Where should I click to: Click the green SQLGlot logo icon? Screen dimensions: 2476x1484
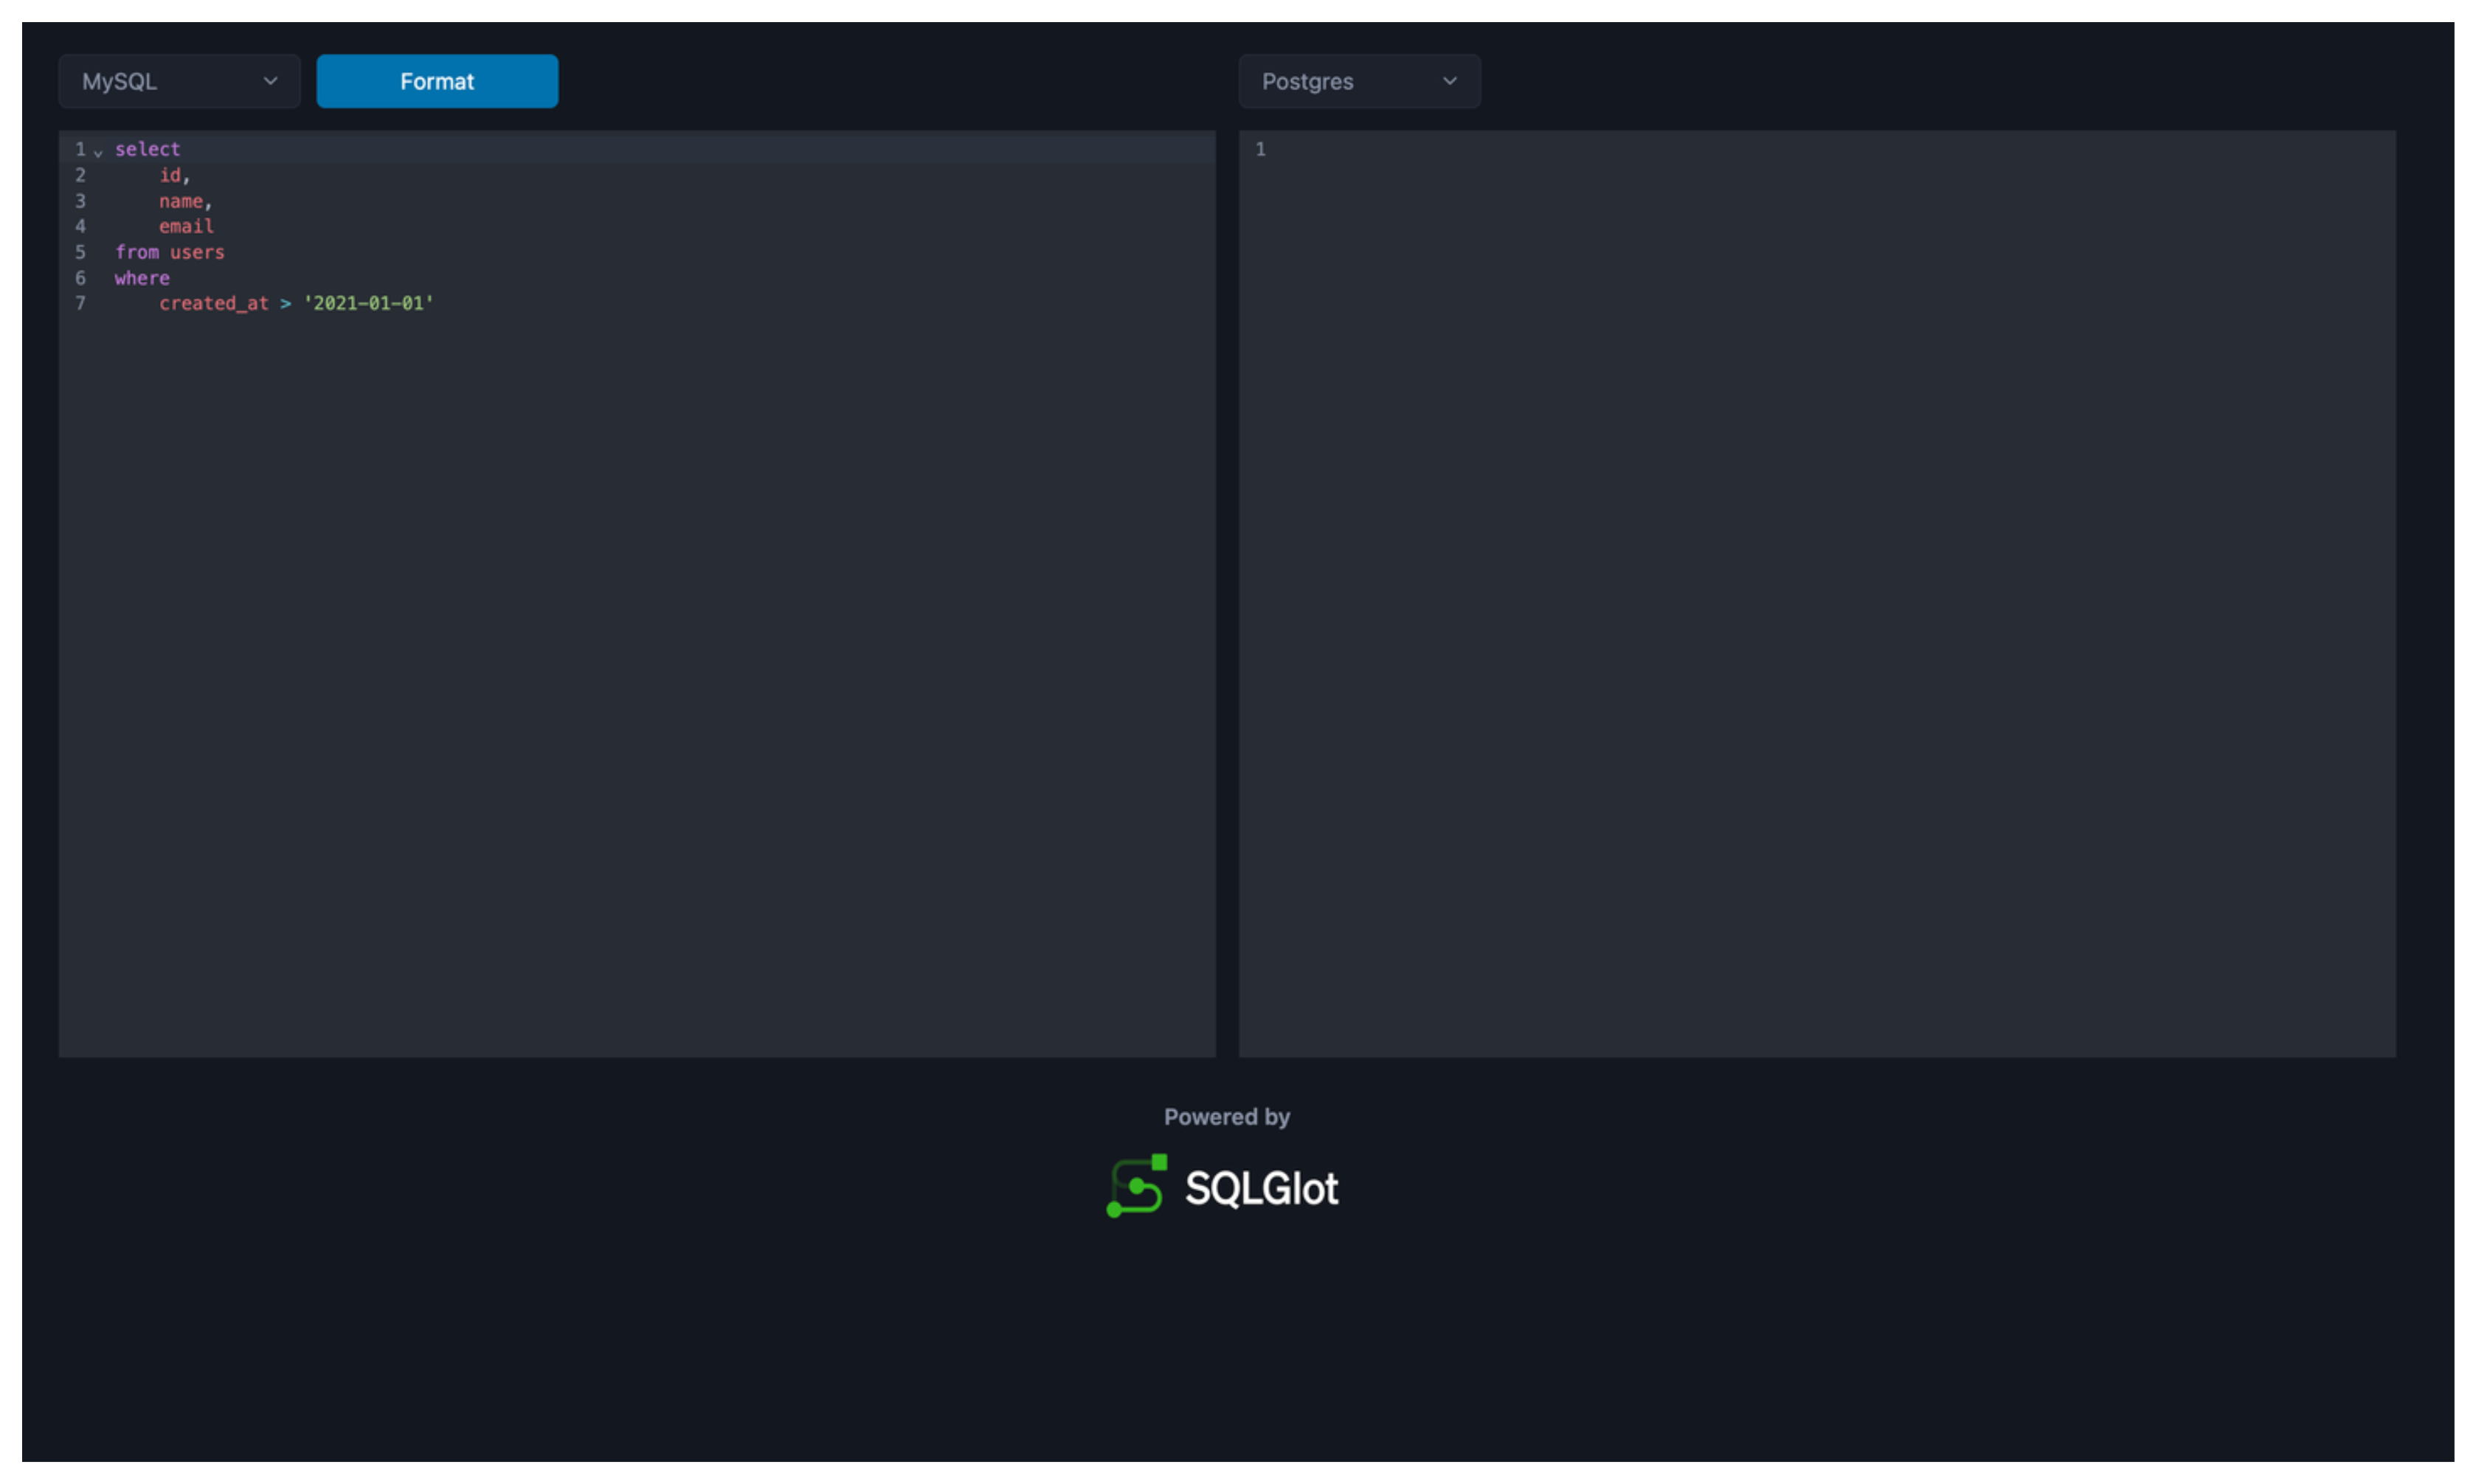(1137, 1186)
